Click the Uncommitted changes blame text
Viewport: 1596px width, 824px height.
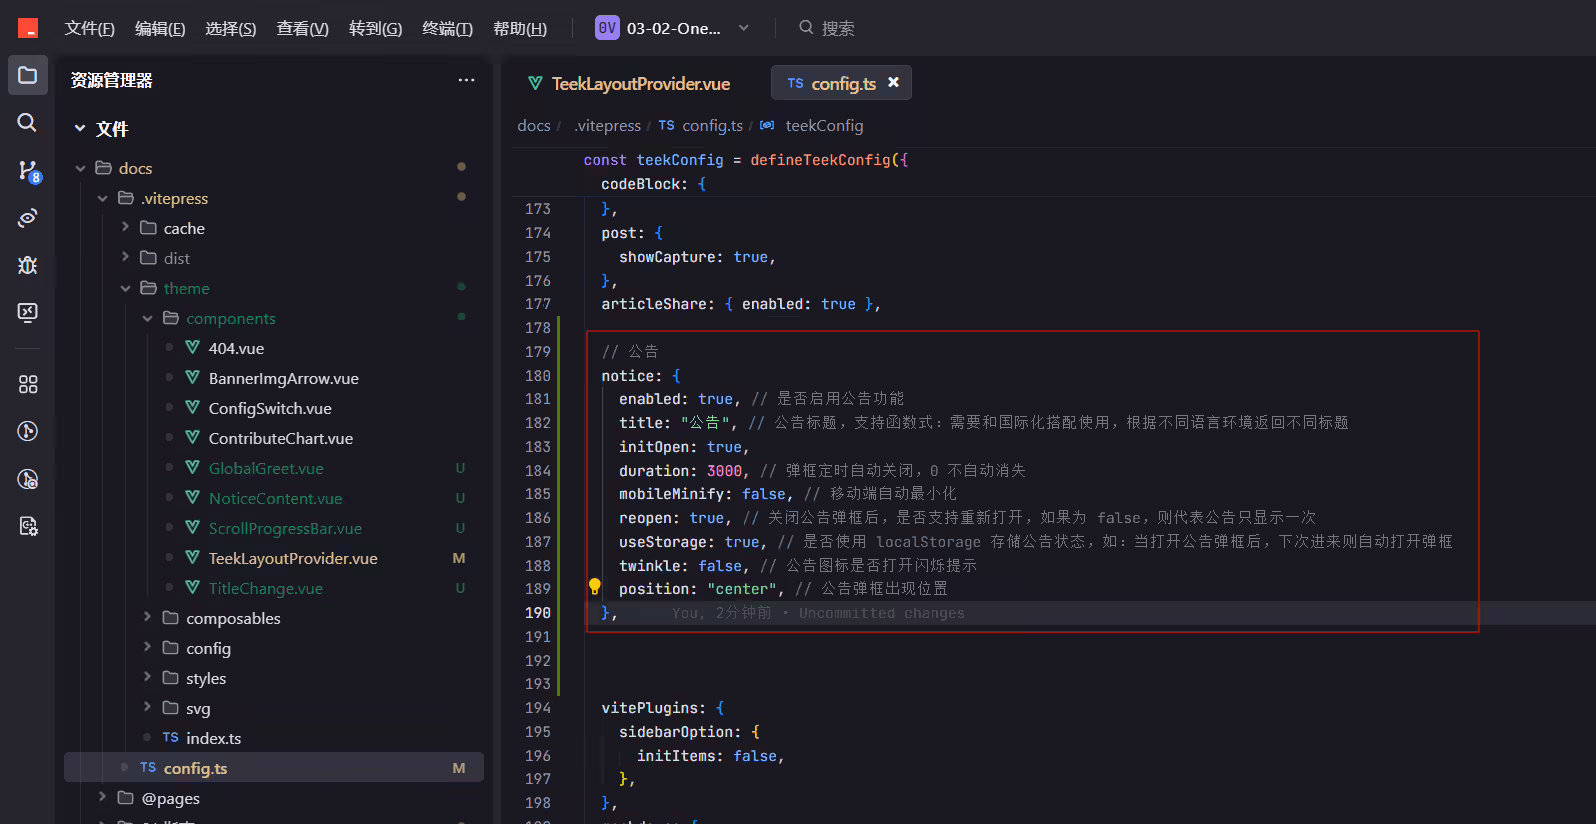tap(882, 613)
